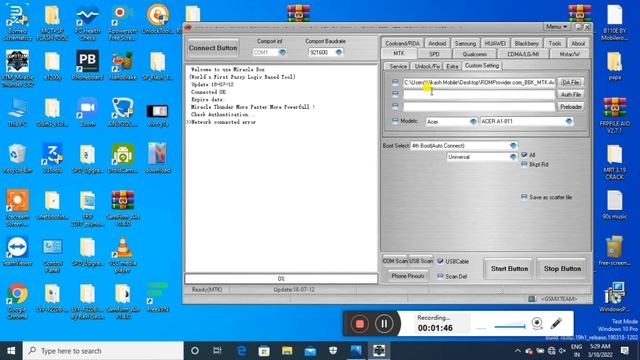
Task: Enable Save as scatter file checkbox
Action: (524, 197)
